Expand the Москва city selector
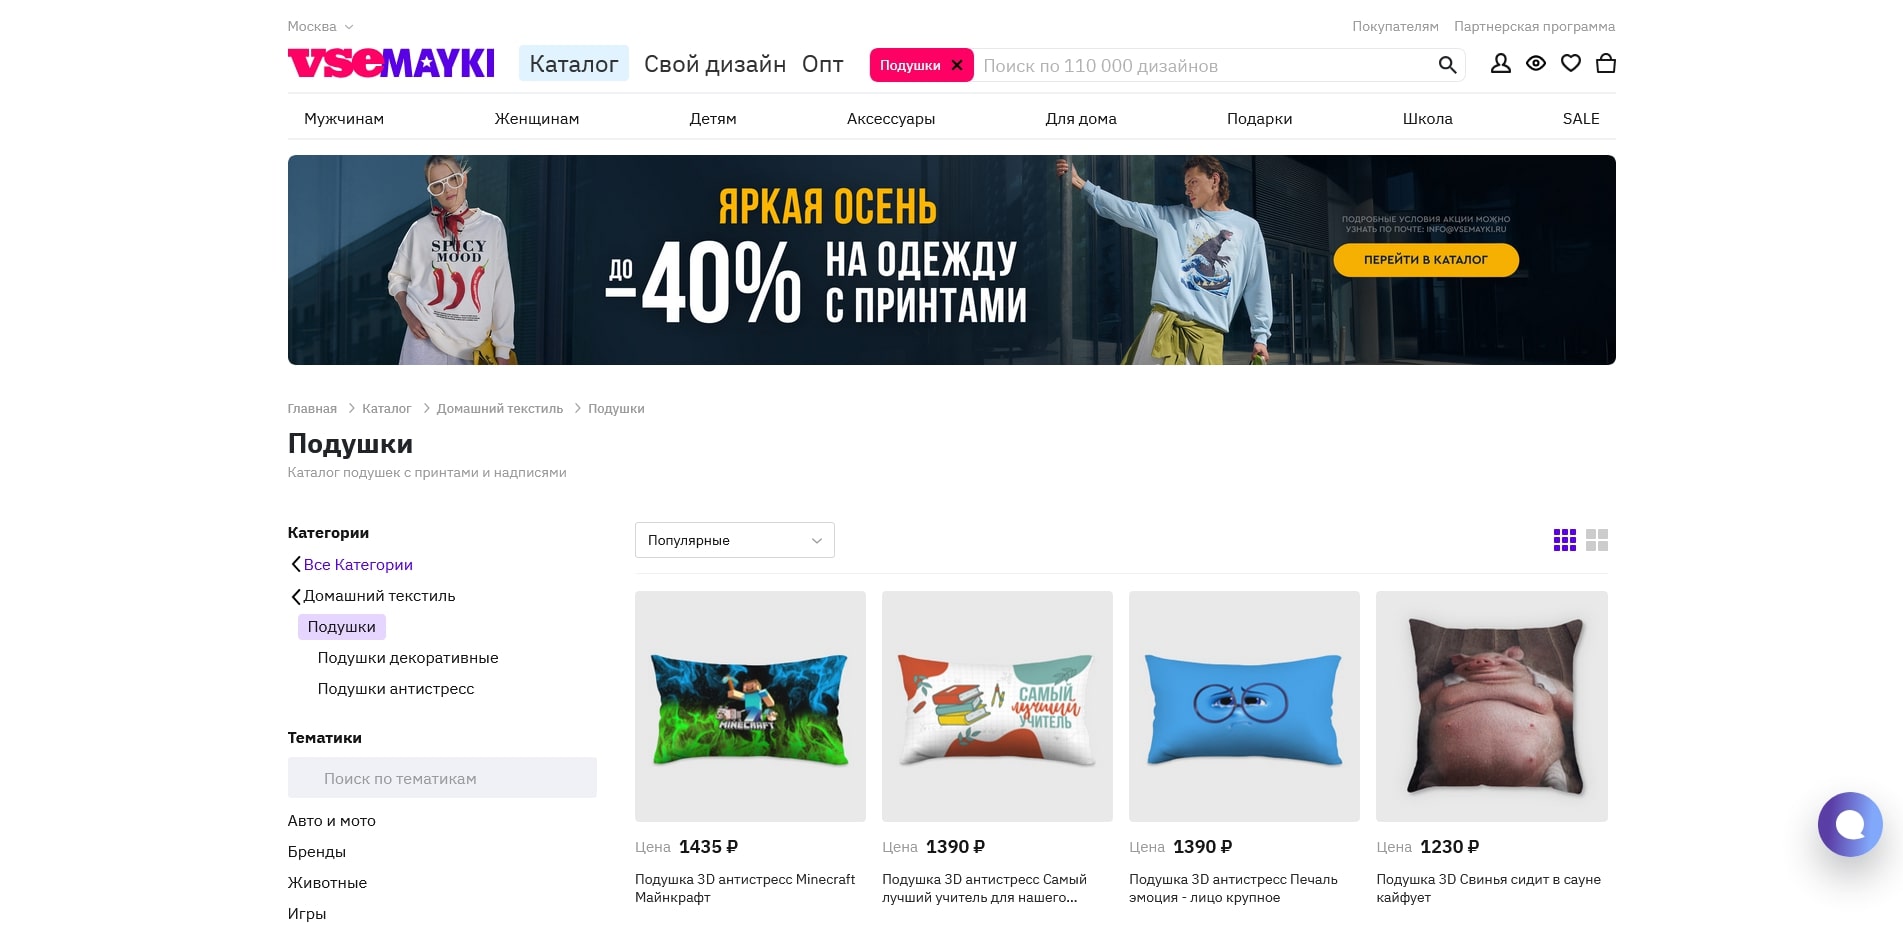 (320, 27)
